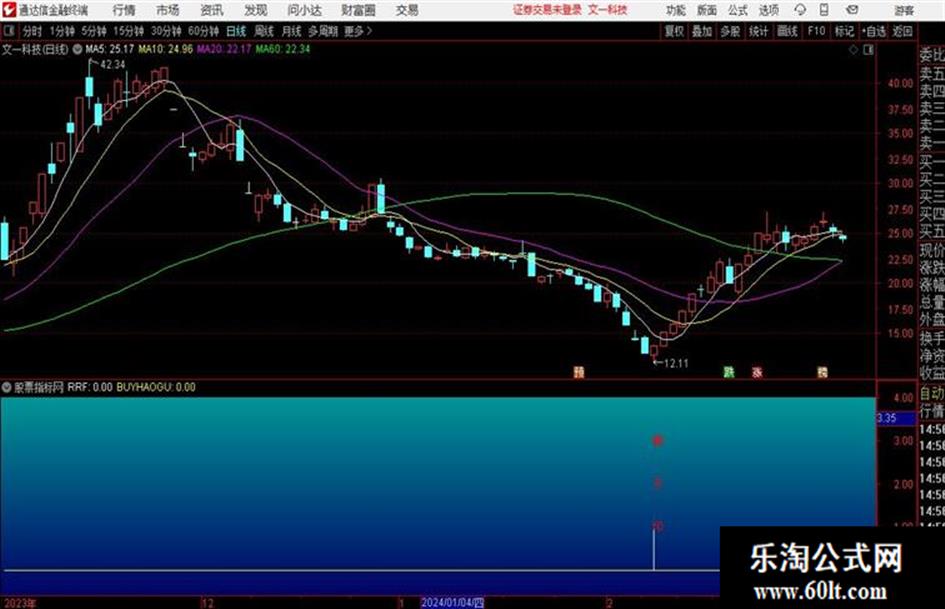Viewport: 945px width, 609px height.
Task: Switch to 周线 weekly period tab
Action: [264, 31]
